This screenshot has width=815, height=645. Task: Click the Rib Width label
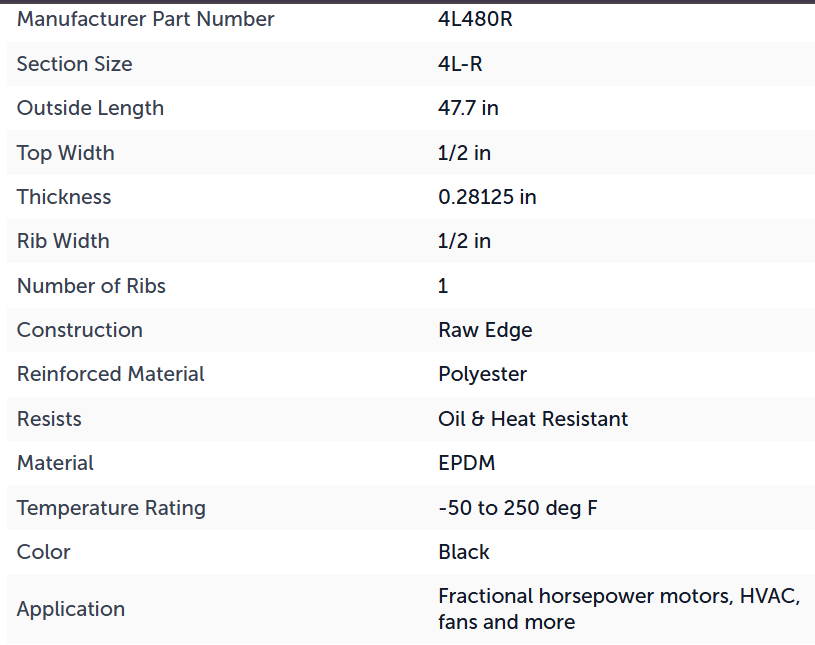pos(63,241)
